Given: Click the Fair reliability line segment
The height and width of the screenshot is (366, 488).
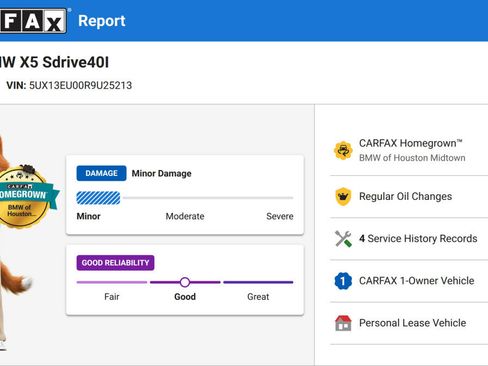Looking at the screenshot, I should tap(112, 282).
